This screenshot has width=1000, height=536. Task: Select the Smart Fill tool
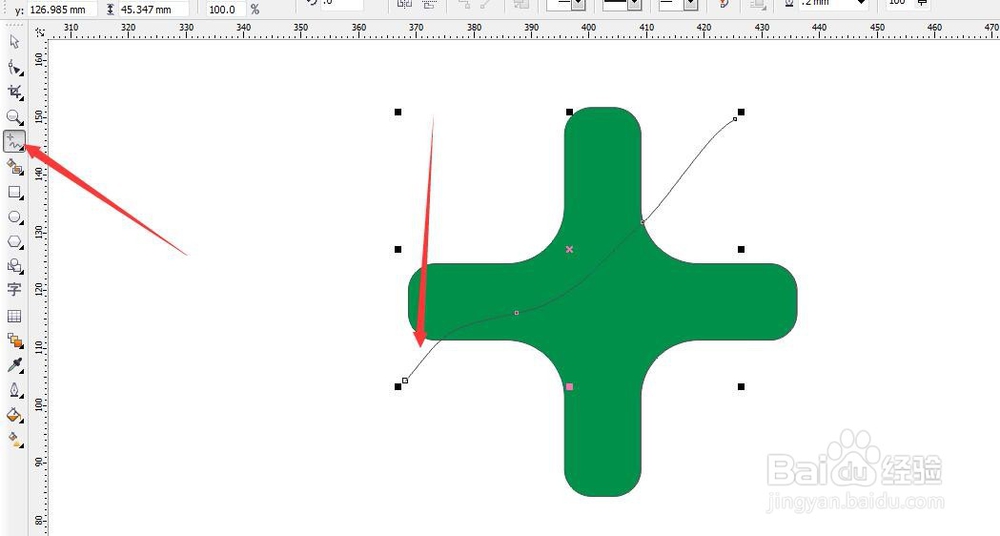(14, 167)
